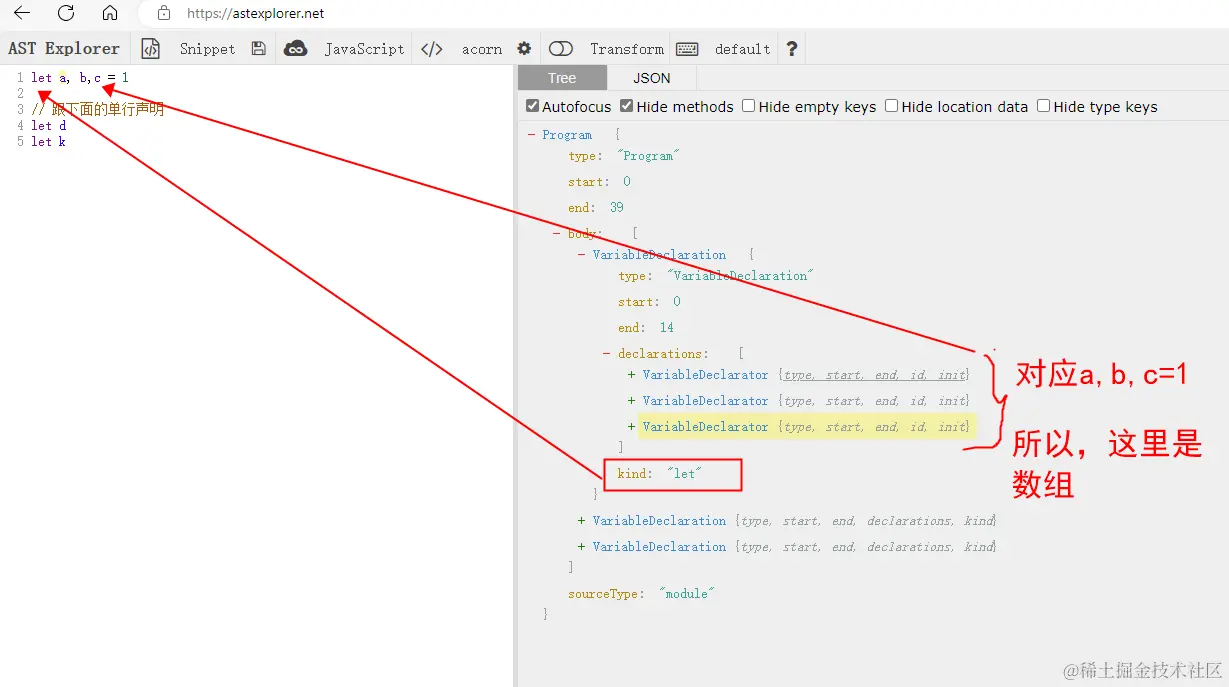This screenshot has height=687, width=1229.
Task: Expand the second VariableDeclarator node
Action: pyautogui.click(x=632, y=401)
